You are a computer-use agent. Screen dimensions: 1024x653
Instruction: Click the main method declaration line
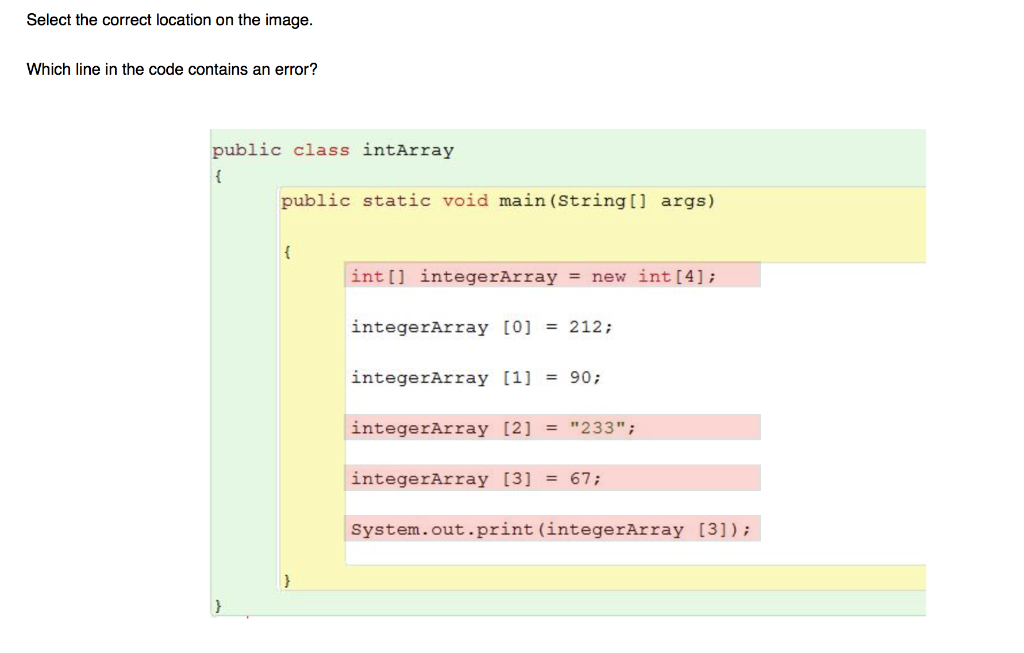point(498,200)
